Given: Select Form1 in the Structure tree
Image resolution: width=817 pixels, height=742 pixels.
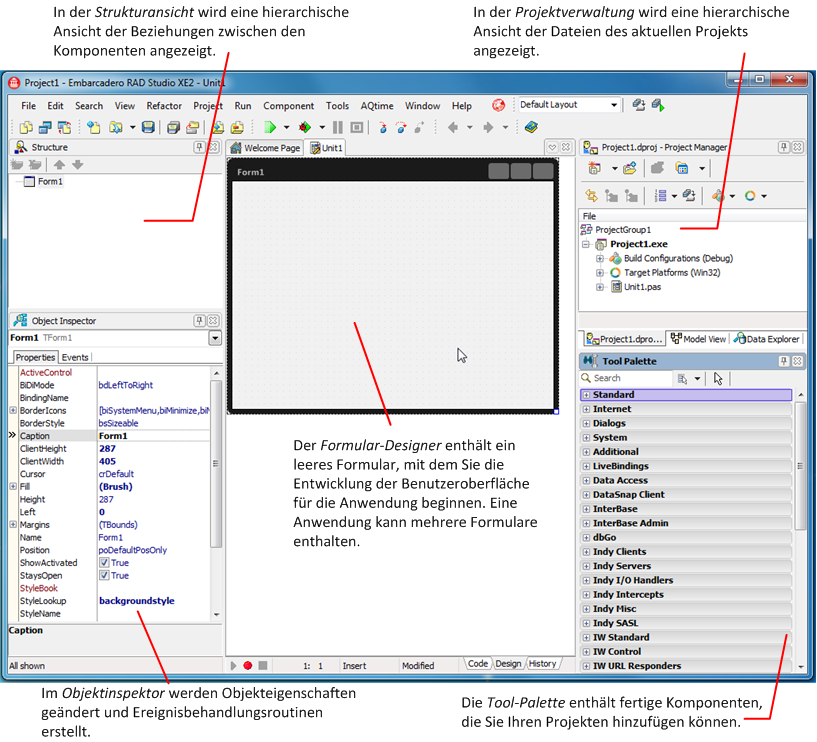Looking at the screenshot, I should 50,181.
